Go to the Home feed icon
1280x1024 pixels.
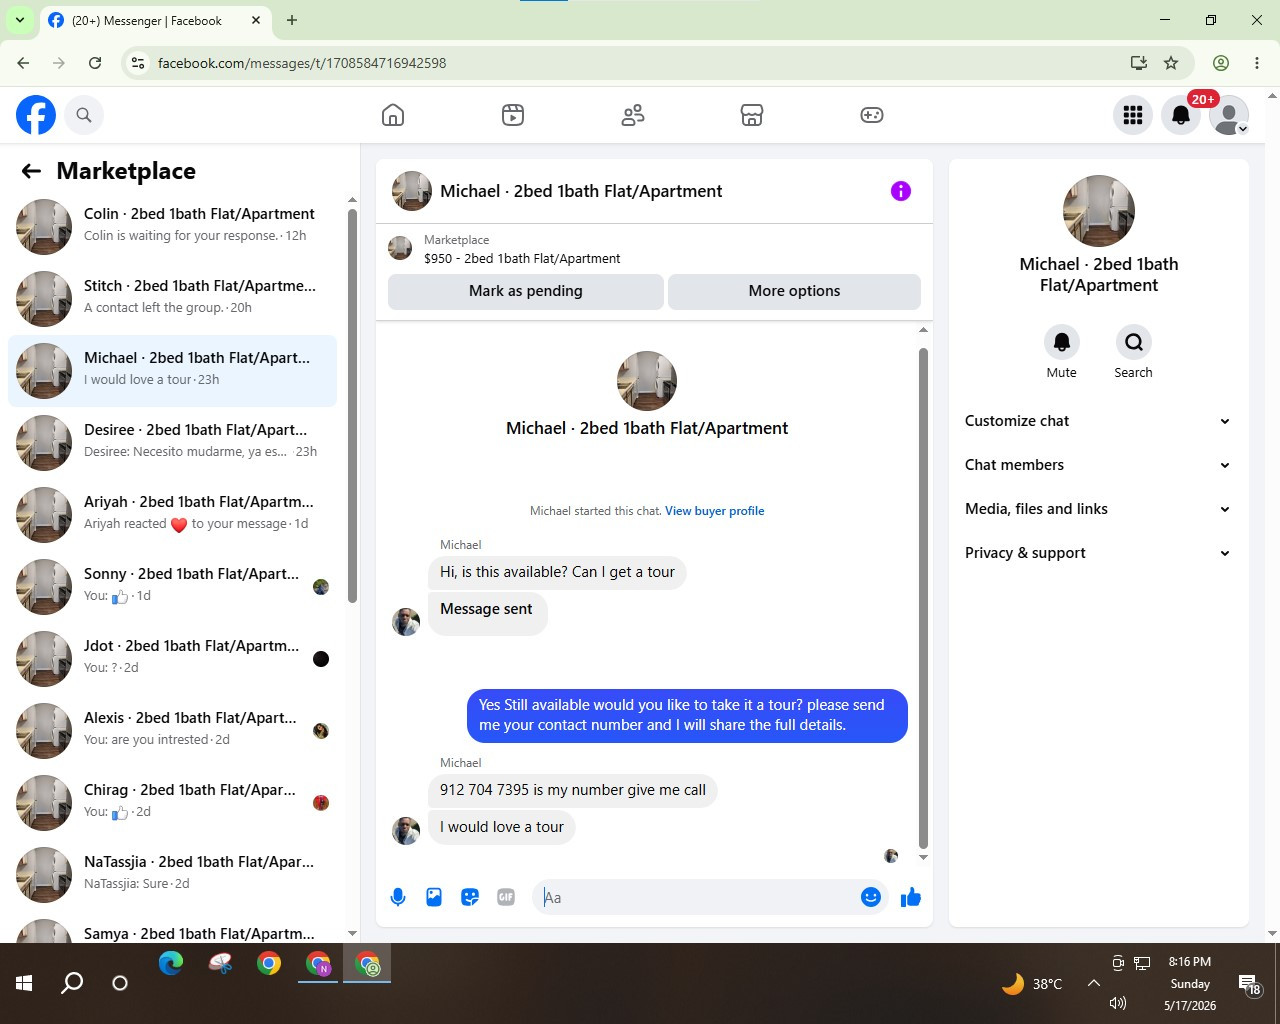coord(393,115)
